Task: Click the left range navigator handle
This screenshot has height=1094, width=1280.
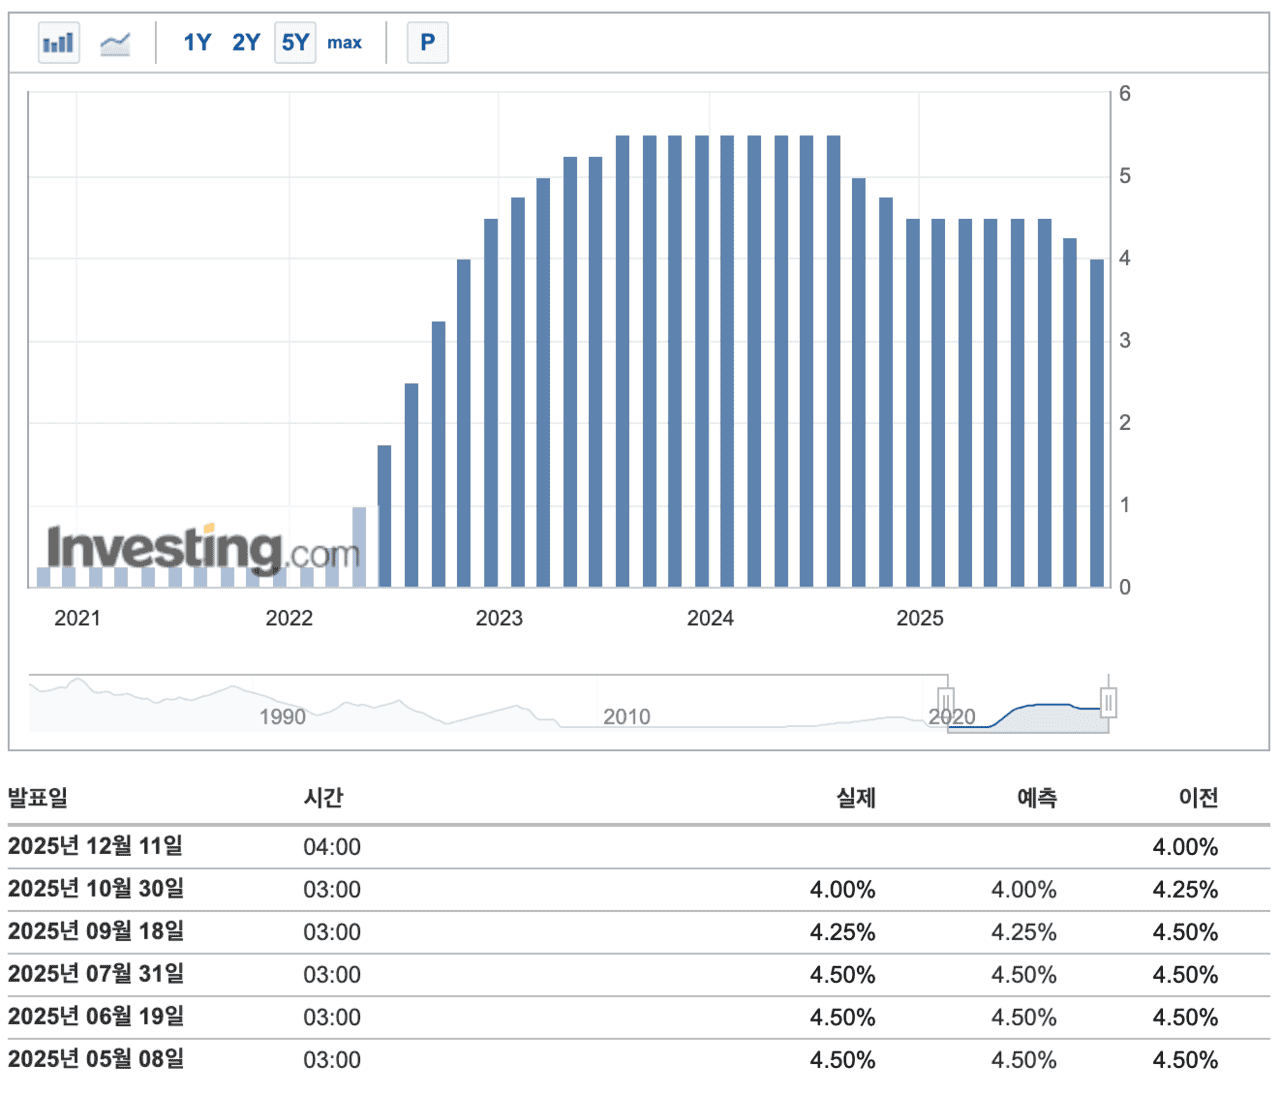Action: point(945,700)
